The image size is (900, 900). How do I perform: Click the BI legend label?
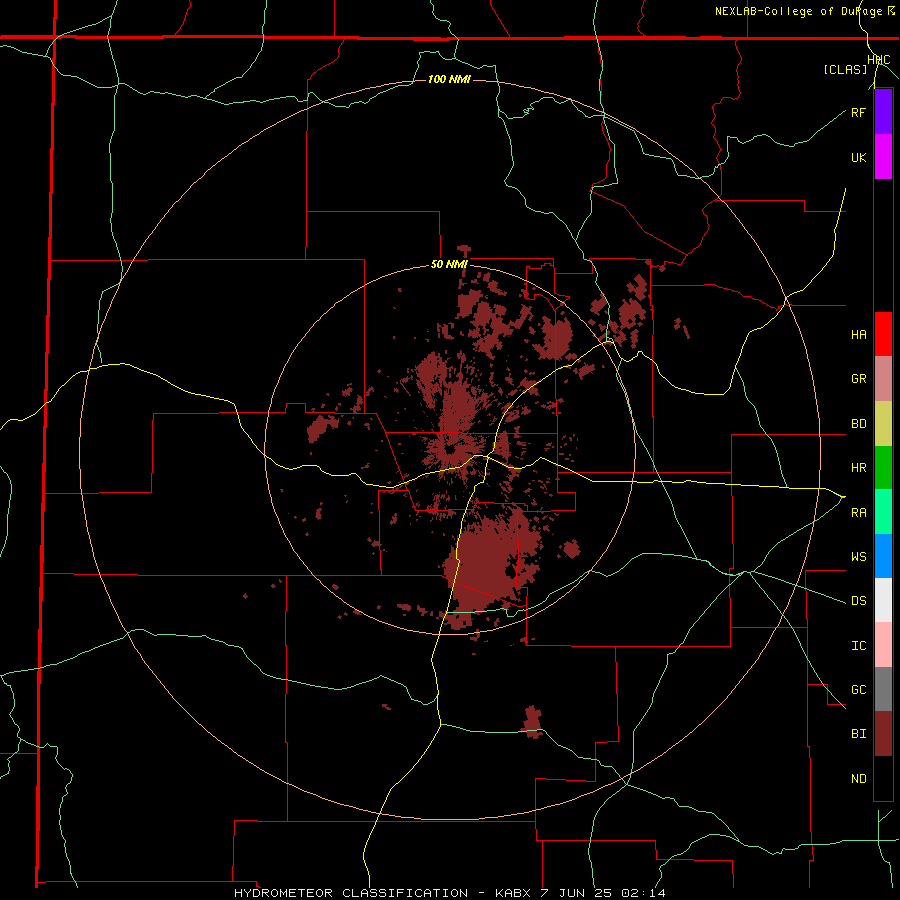(858, 734)
